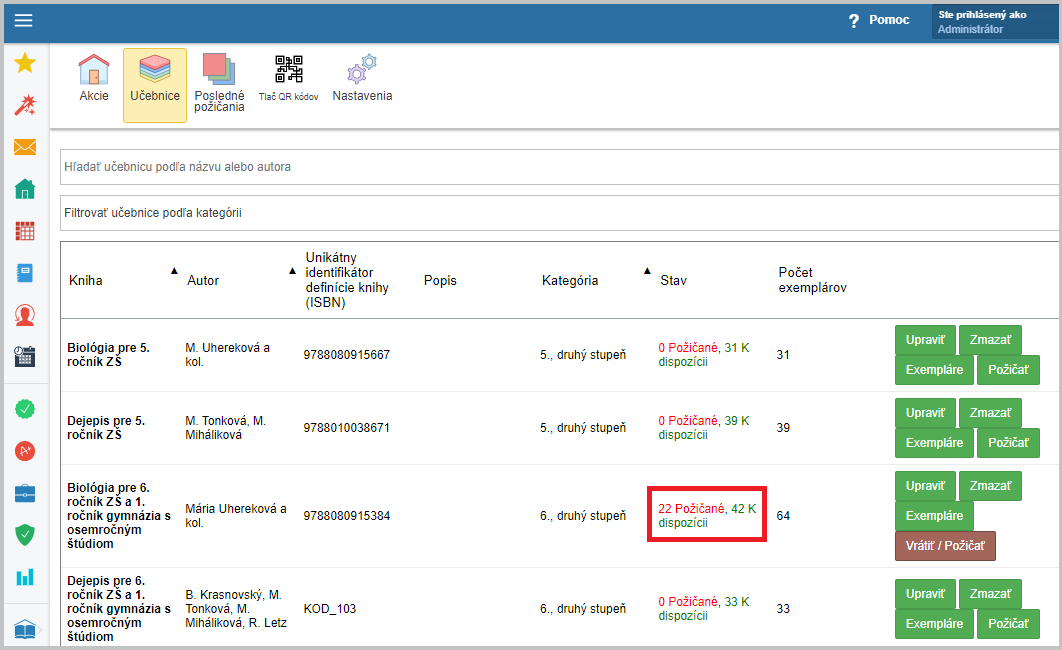This screenshot has width=1062, height=650.
Task: Click the green house sidebar icon
Action: (x=25, y=189)
